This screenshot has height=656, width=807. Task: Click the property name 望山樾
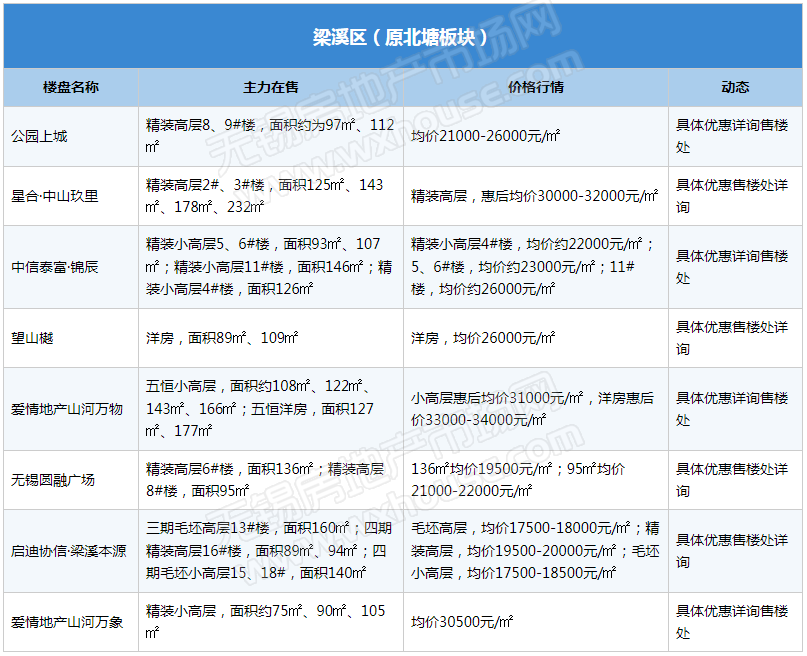click(x=32, y=338)
